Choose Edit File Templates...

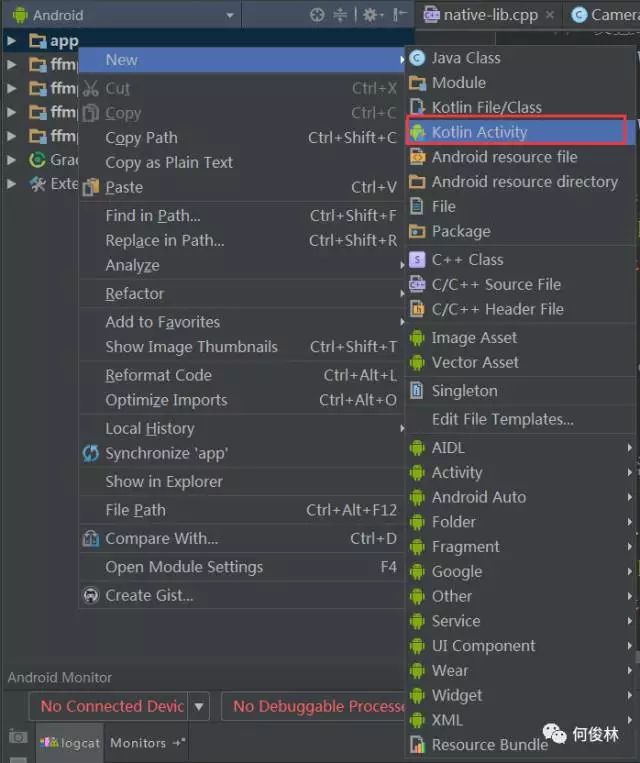point(521,419)
